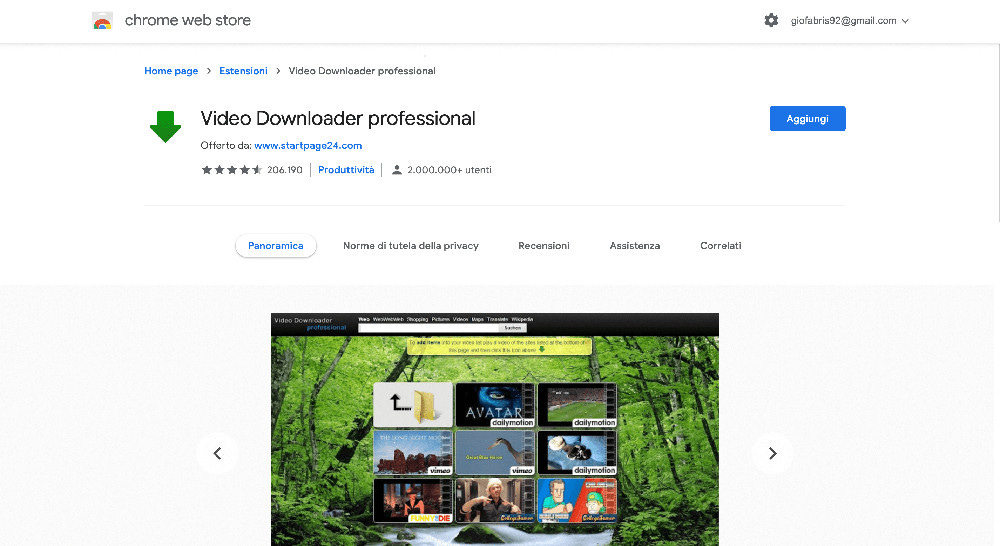Expand the giofabris92@gmail.com account dropdown
Image resolution: width=1000 pixels, height=546 pixels.
[x=849, y=20]
